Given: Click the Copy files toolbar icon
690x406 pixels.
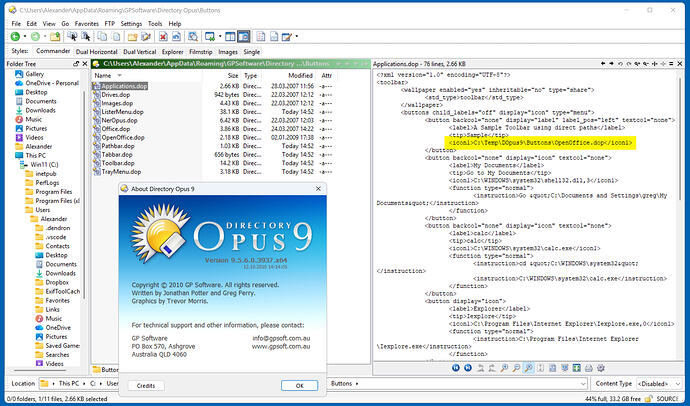Looking at the screenshot, I should point(103,34).
